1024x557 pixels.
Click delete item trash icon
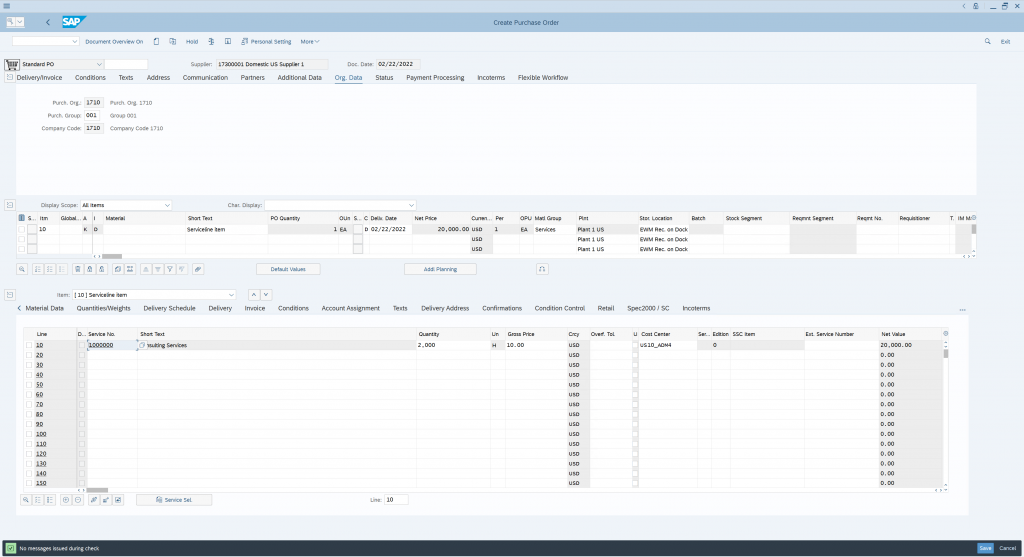78,269
